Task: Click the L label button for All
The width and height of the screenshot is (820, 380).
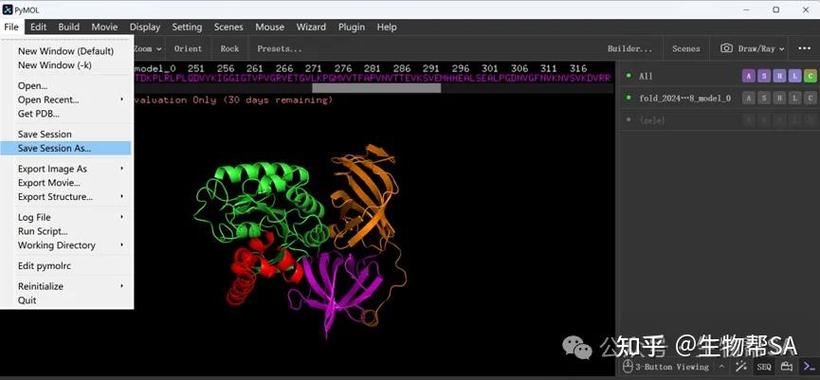Action: pyautogui.click(x=795, y=76)
